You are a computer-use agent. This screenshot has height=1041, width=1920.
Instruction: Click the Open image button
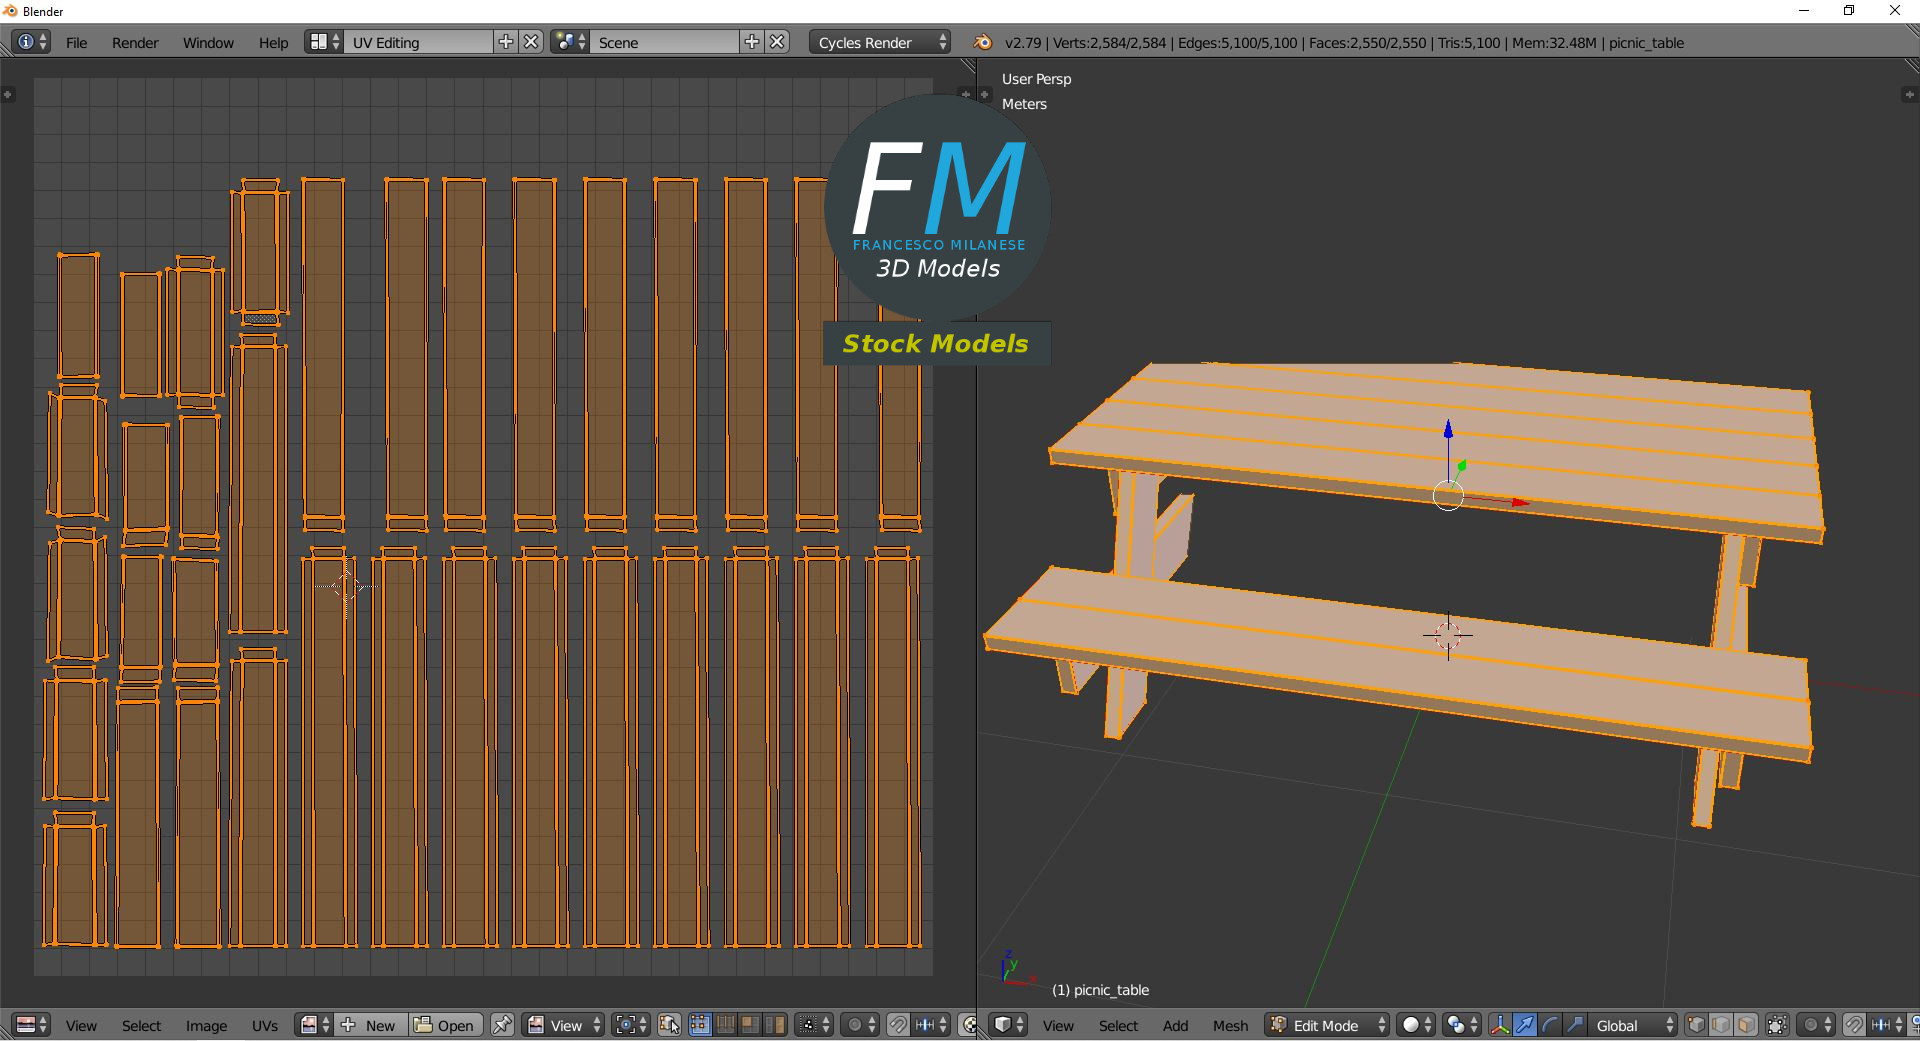446,1025
